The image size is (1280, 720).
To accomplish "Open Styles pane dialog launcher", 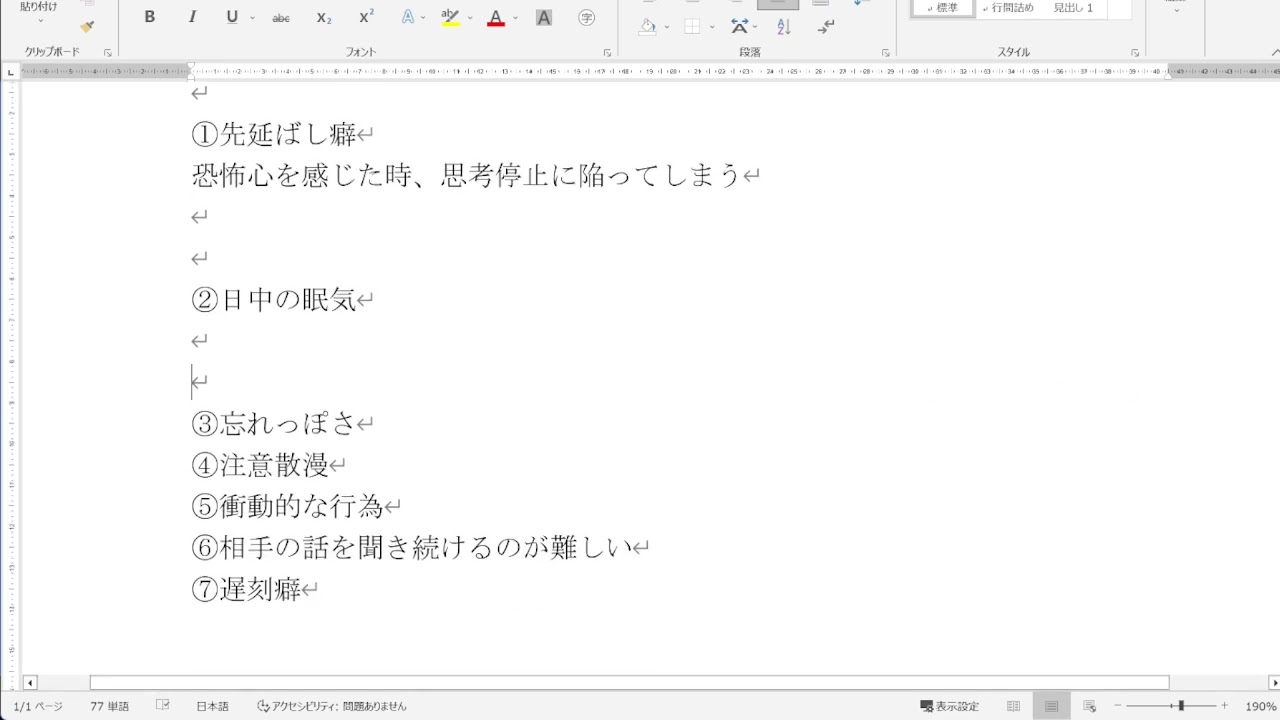I will tap(1135, 52).
